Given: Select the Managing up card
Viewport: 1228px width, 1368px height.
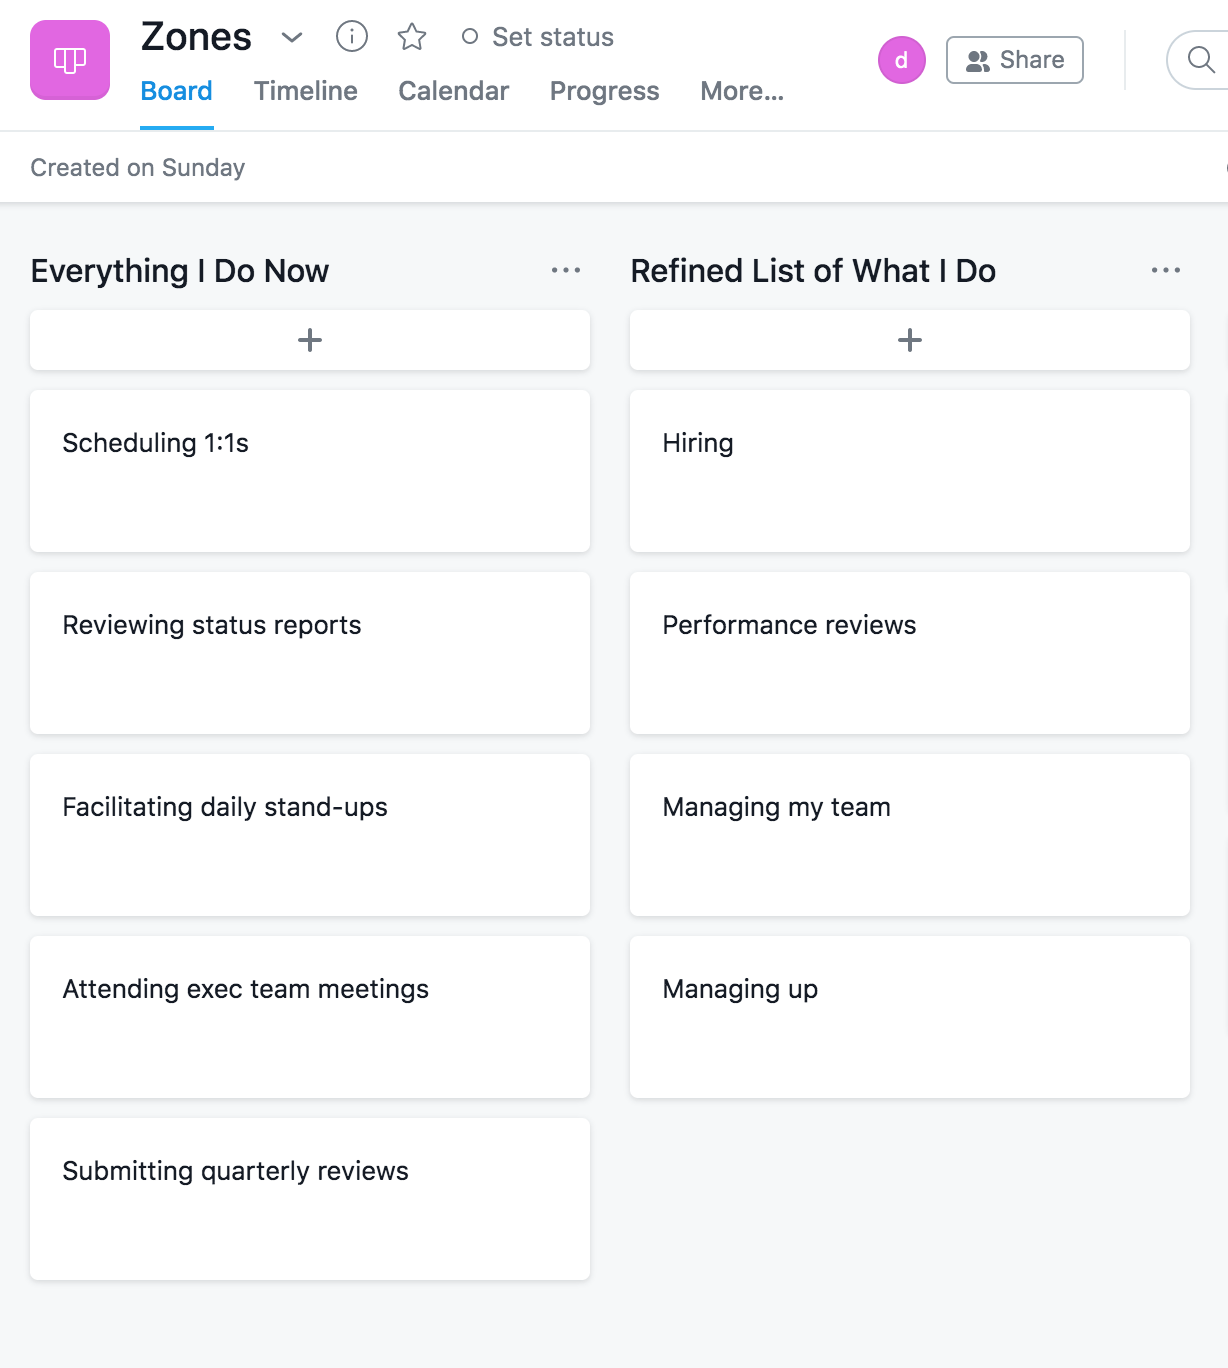Looking at the screenshot, I should (x=909, y=1016).
